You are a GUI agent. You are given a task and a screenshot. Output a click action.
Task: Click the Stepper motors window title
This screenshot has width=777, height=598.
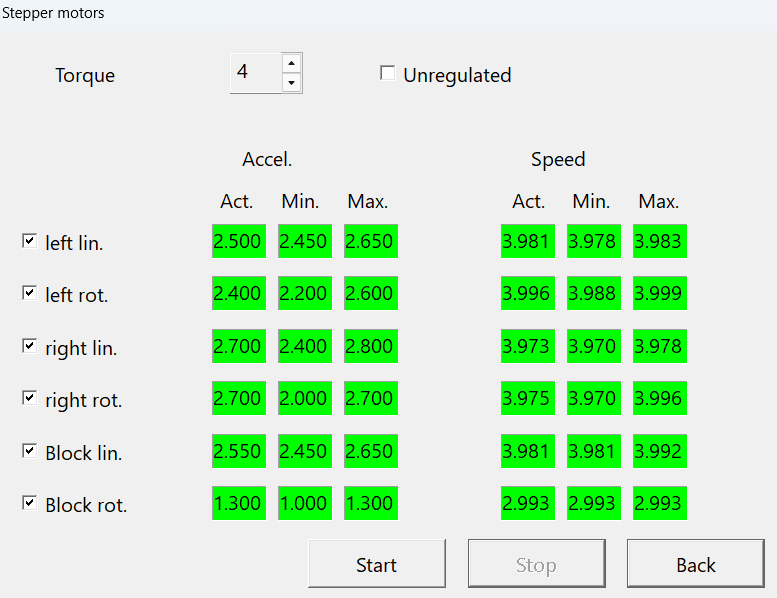[53, 13]
